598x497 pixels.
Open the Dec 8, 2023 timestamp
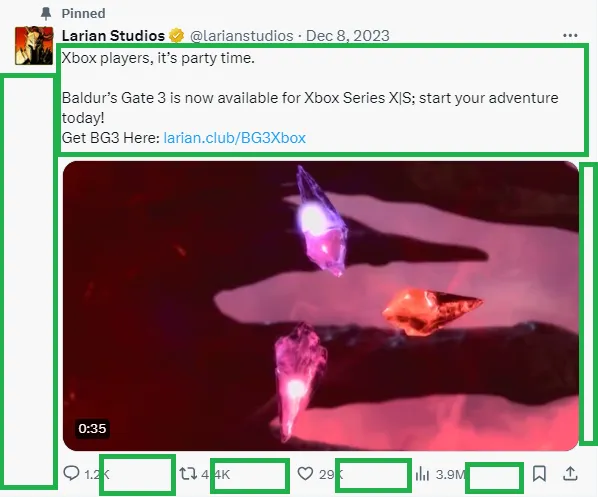tap(347, 36)
